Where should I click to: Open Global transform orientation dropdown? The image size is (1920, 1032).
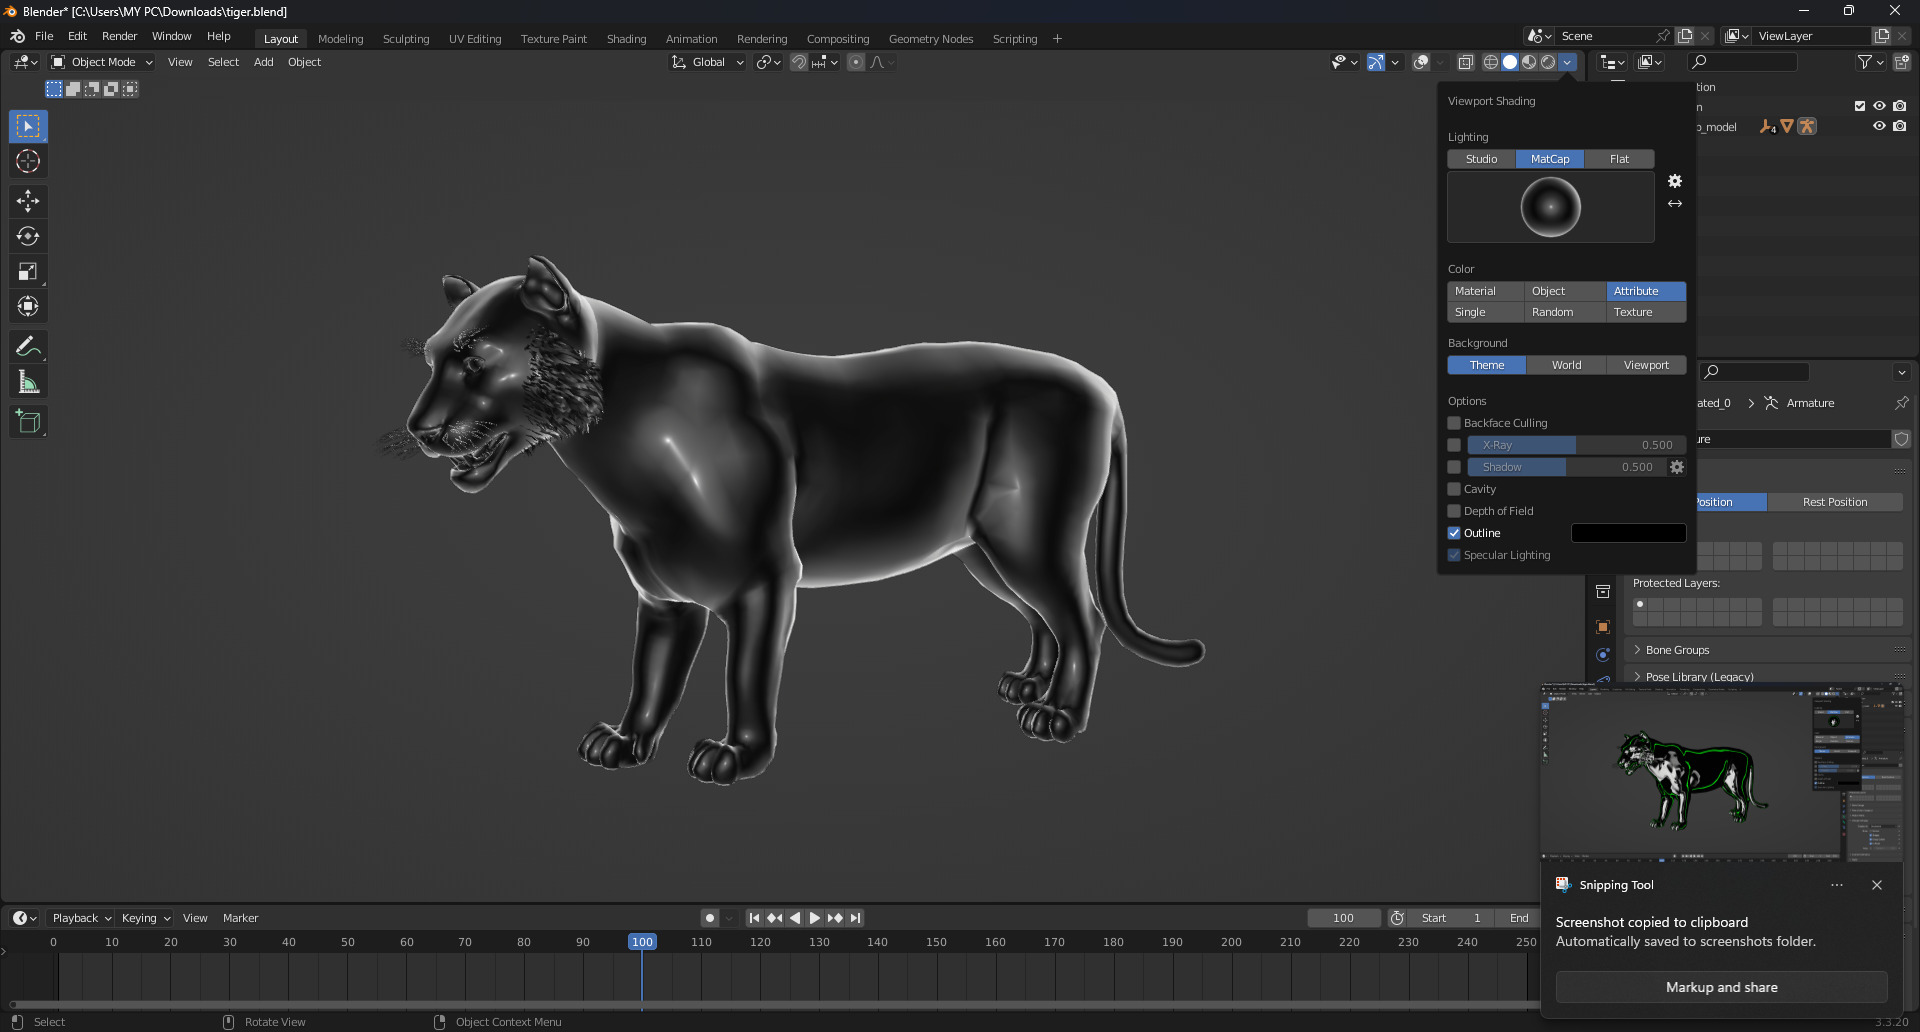708,62
